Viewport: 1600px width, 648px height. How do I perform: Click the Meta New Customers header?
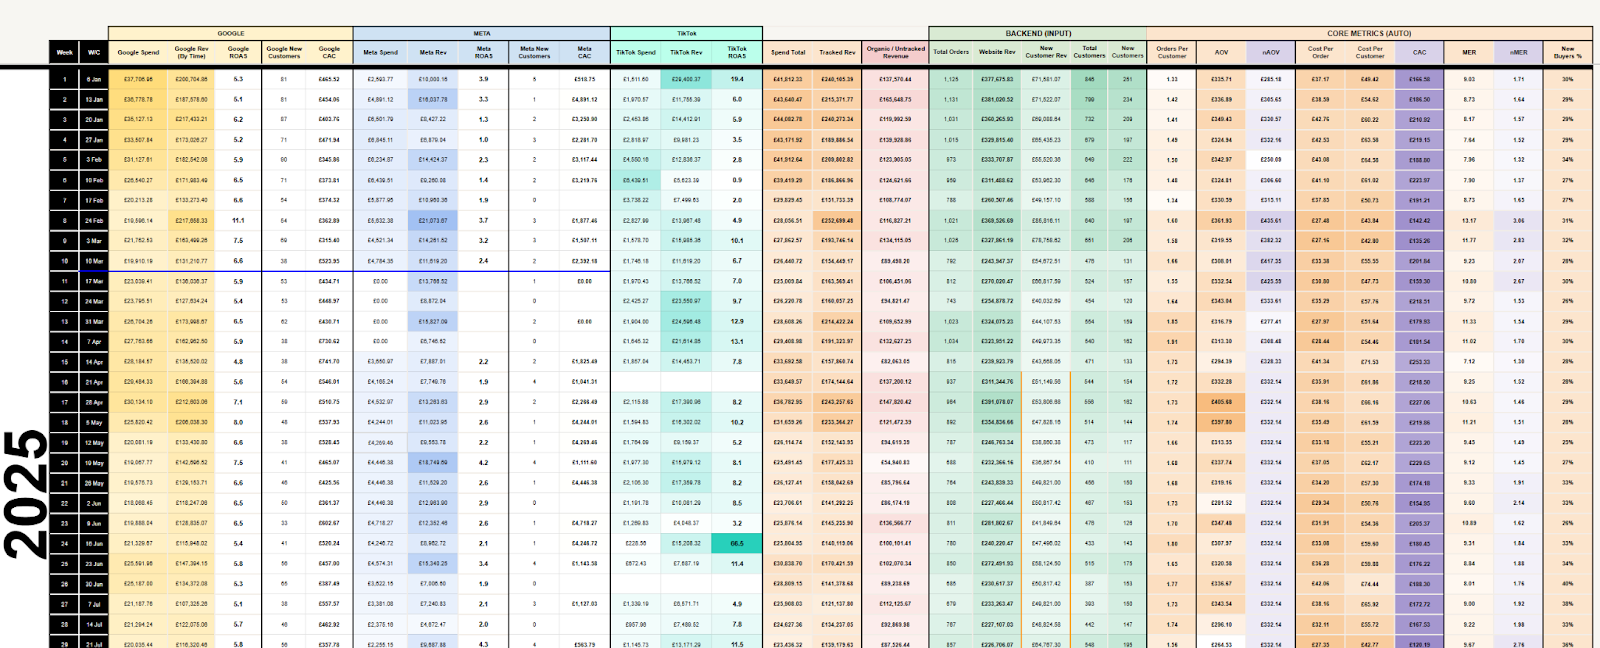point(534,52)
